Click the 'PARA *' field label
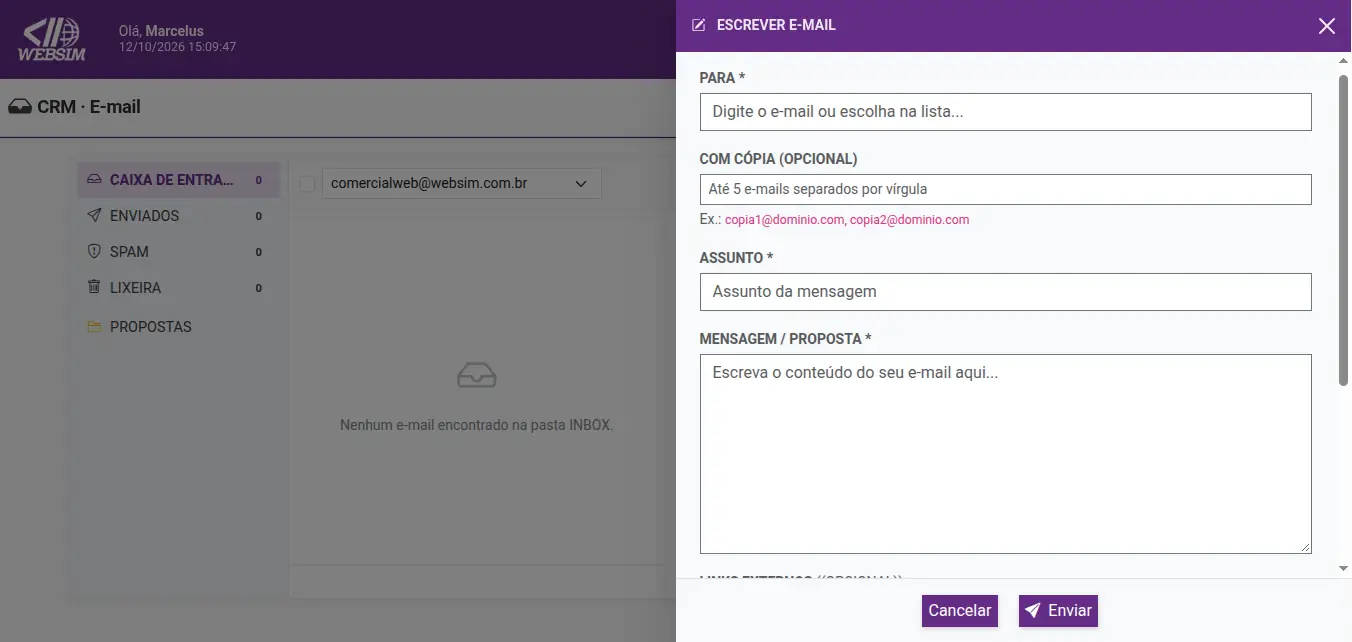The height and width of the screenshot is (642, 1352). click(x=723, y=78)
